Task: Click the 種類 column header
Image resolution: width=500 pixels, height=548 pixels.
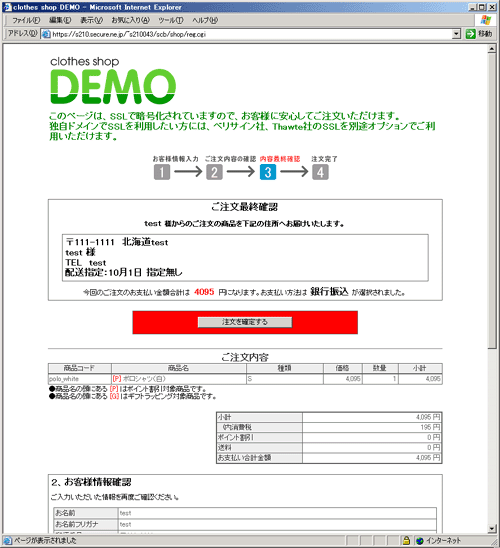Action: (284, 368)
